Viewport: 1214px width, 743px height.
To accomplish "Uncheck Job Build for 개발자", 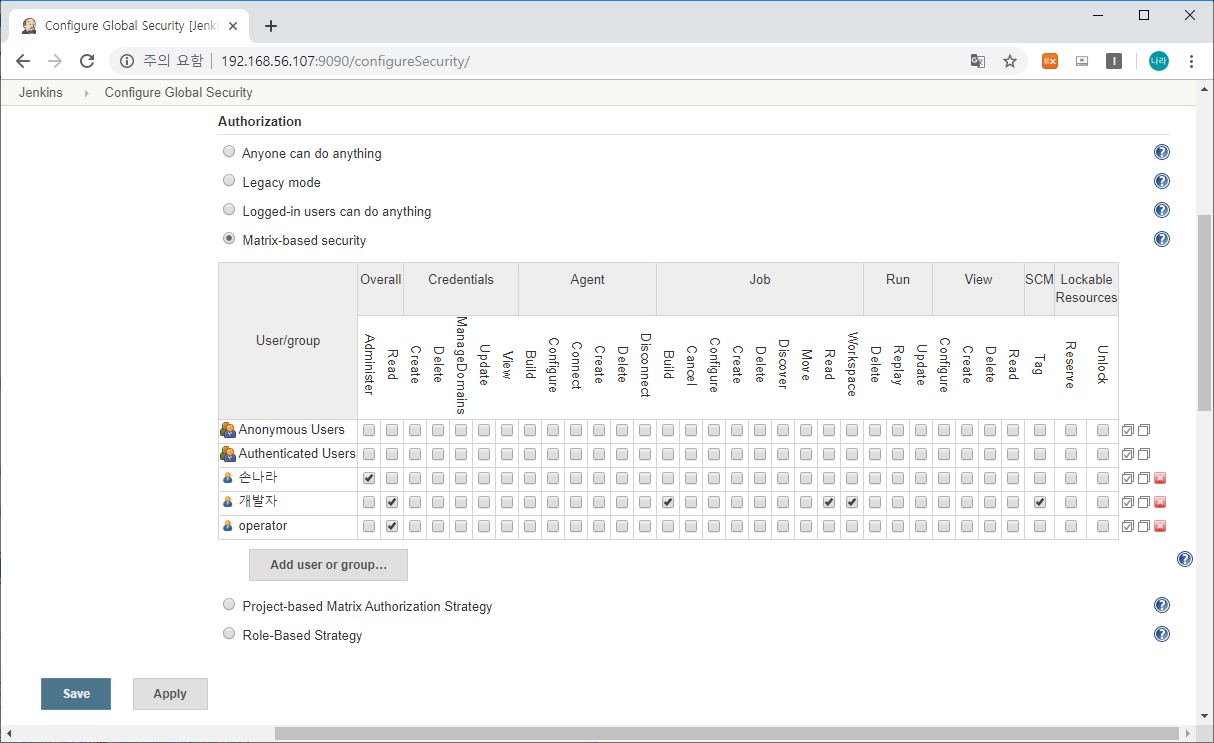I will click(668, 502).
